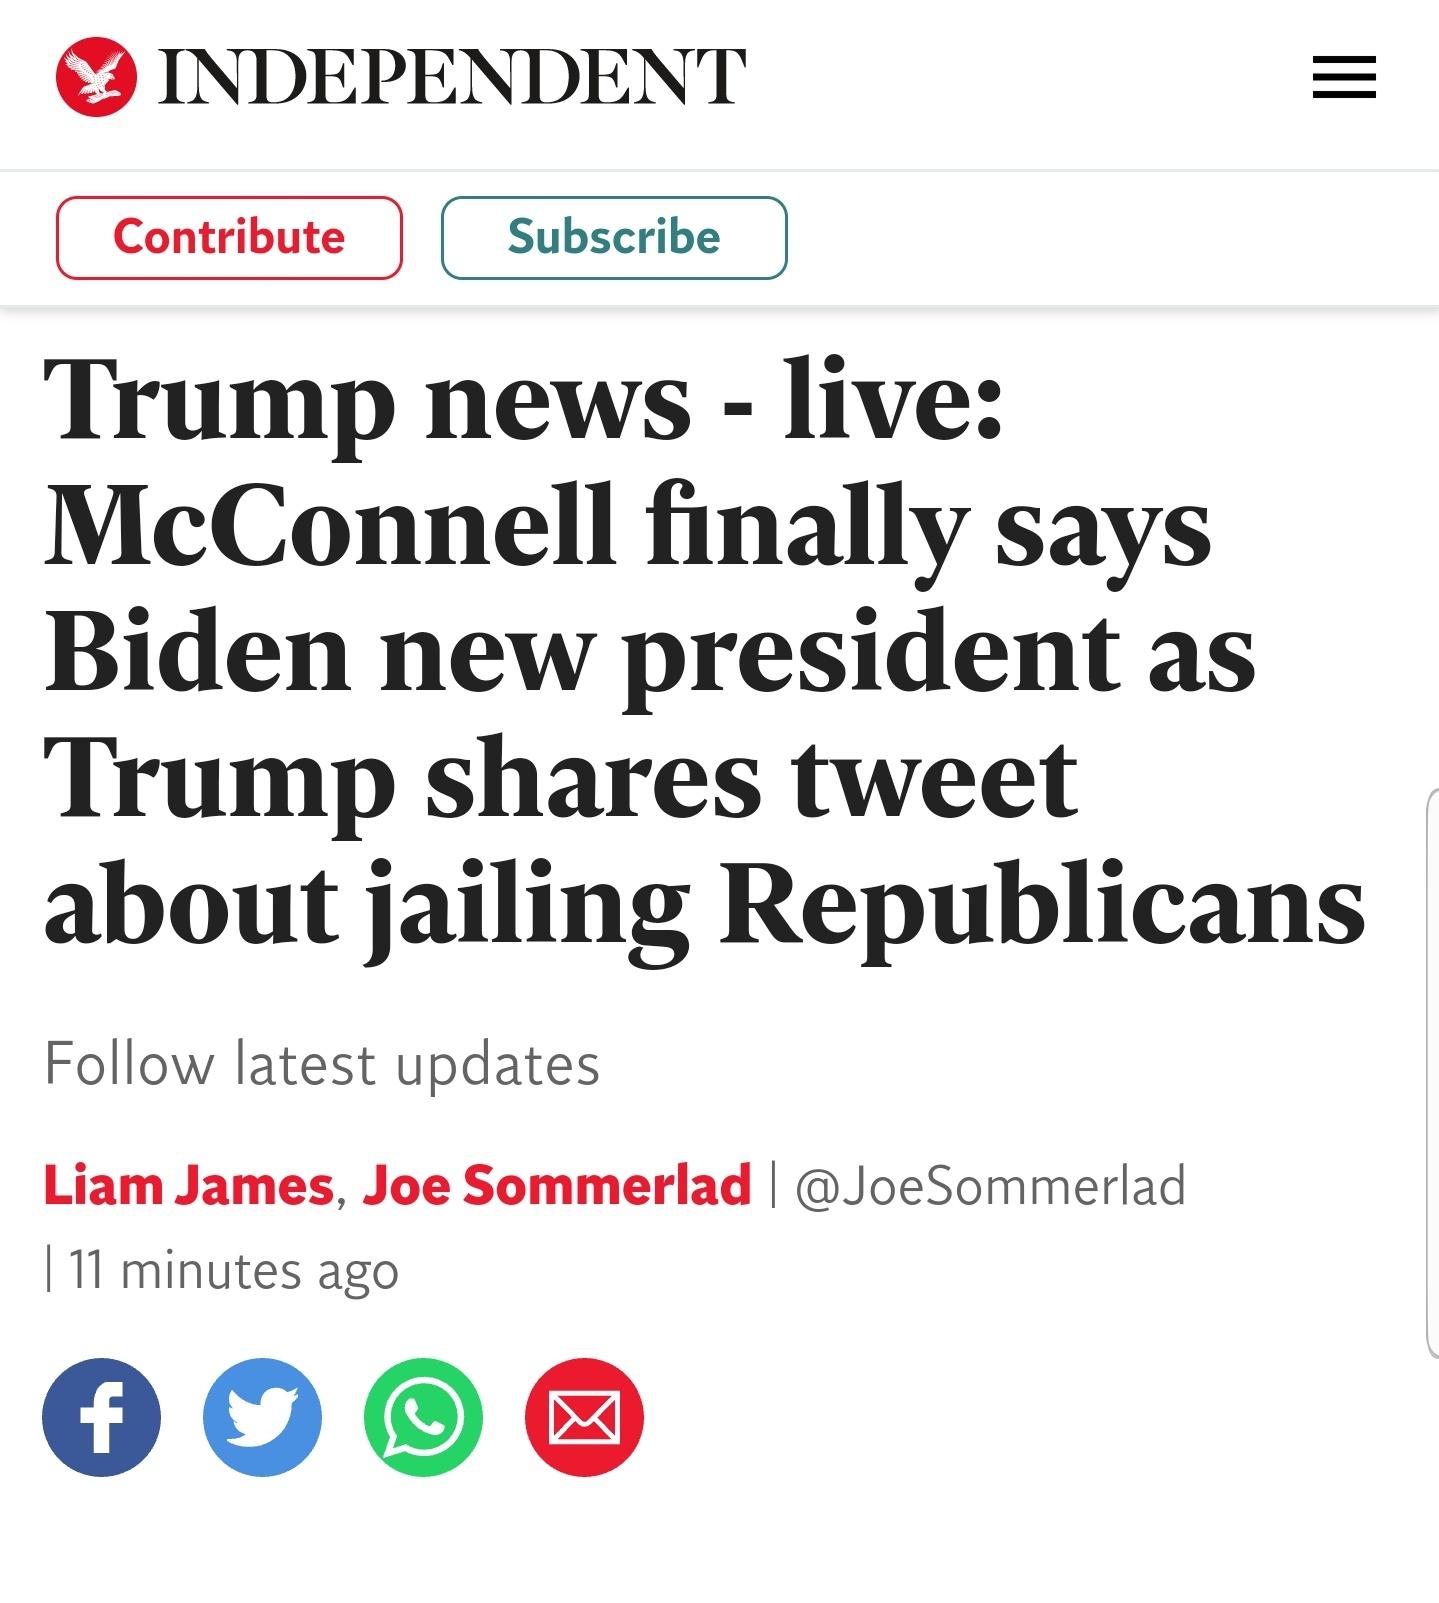Screen dimensions: 1439x1603
Task: Share the article via WhatsApp
Action: [x=423, y=1416]
